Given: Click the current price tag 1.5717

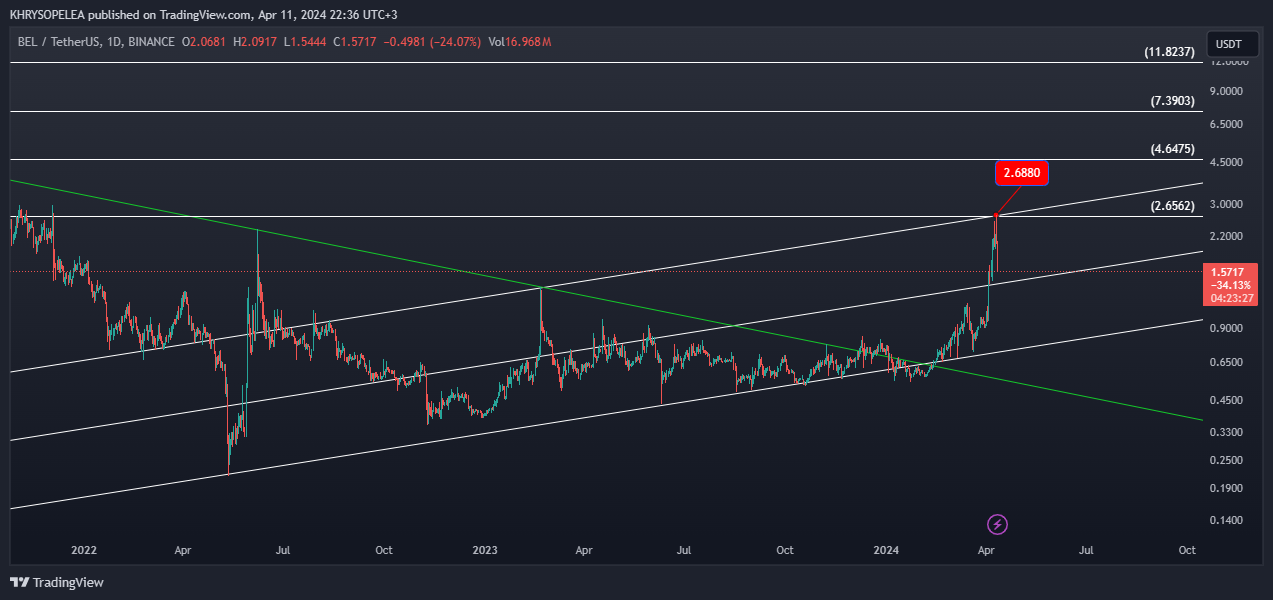Looking at the screenshot, I should [1228, 284].
